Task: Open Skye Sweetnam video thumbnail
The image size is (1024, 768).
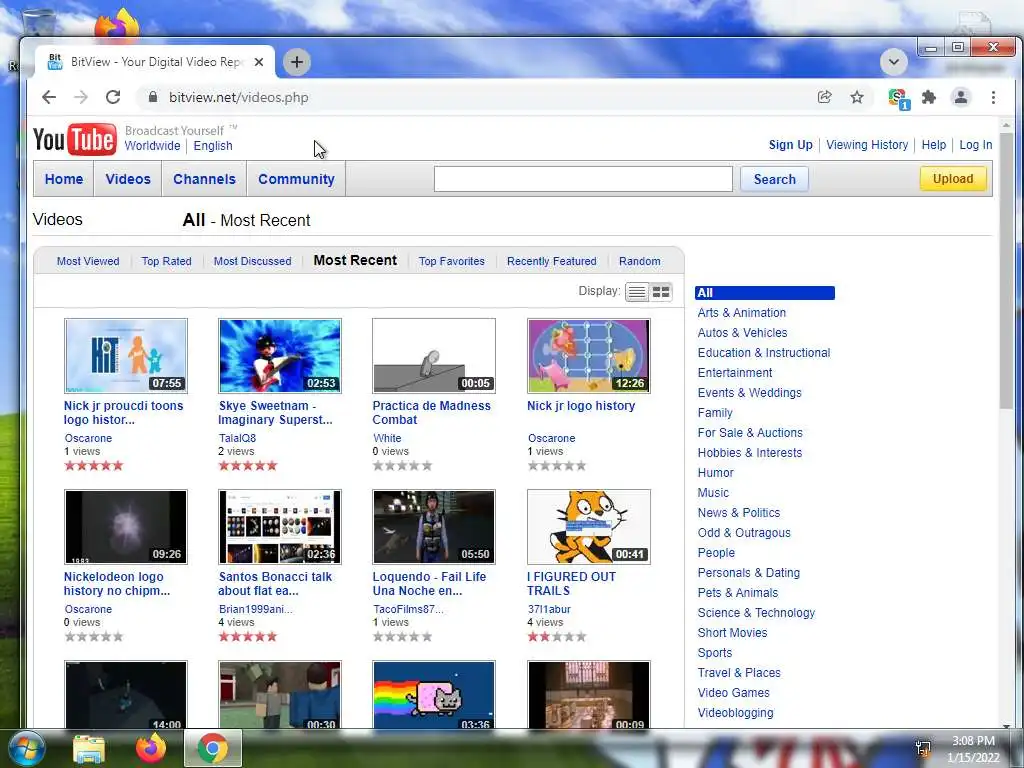Action: click(280, 356)
